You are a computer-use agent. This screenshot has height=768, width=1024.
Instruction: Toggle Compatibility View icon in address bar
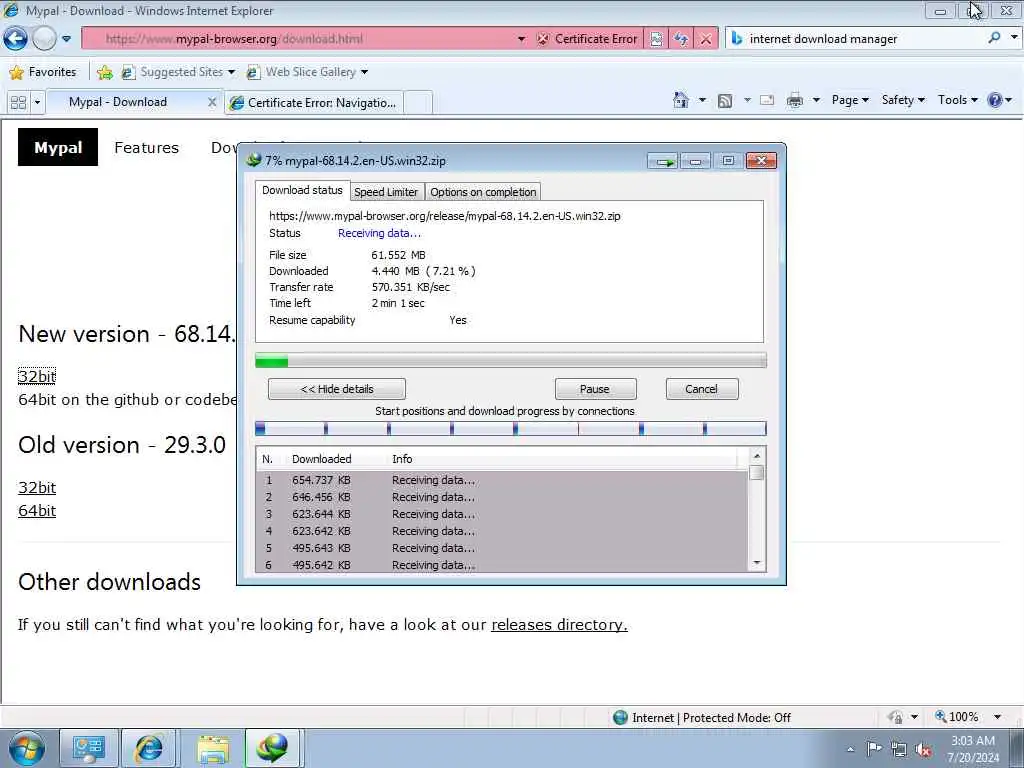(656, 39)
